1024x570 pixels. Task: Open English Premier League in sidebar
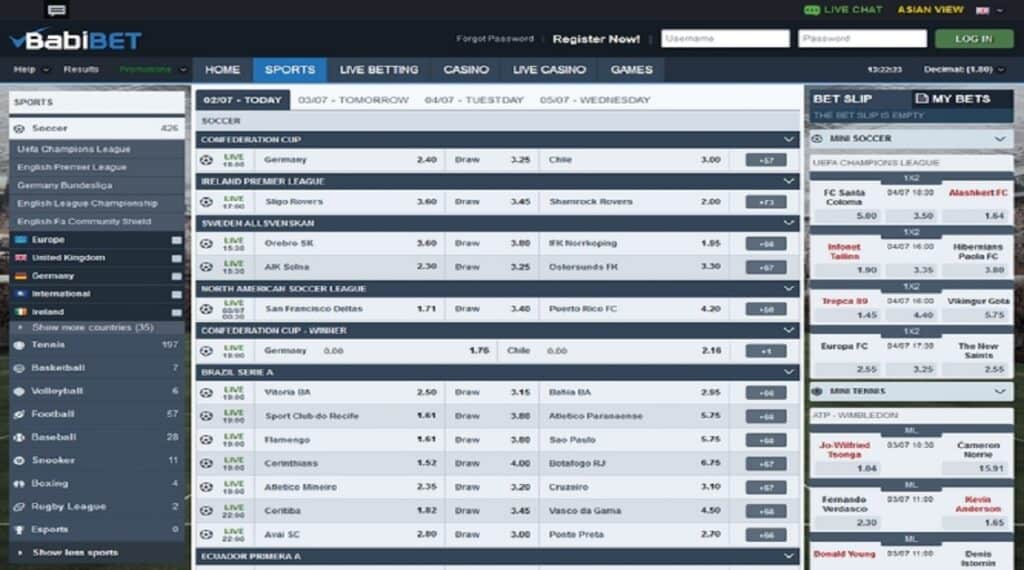[x=72, y=168]
